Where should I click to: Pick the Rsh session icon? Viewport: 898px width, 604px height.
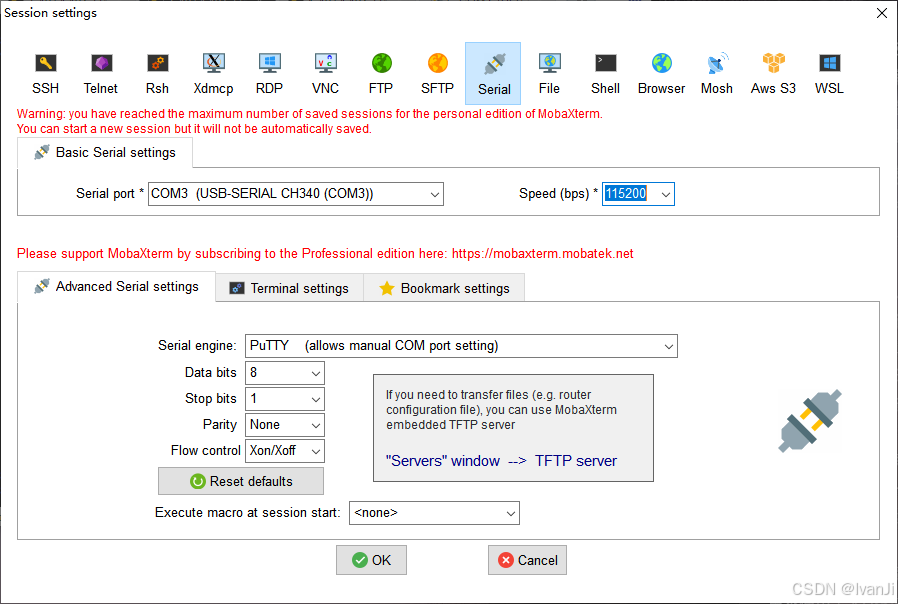pos(157,74)
